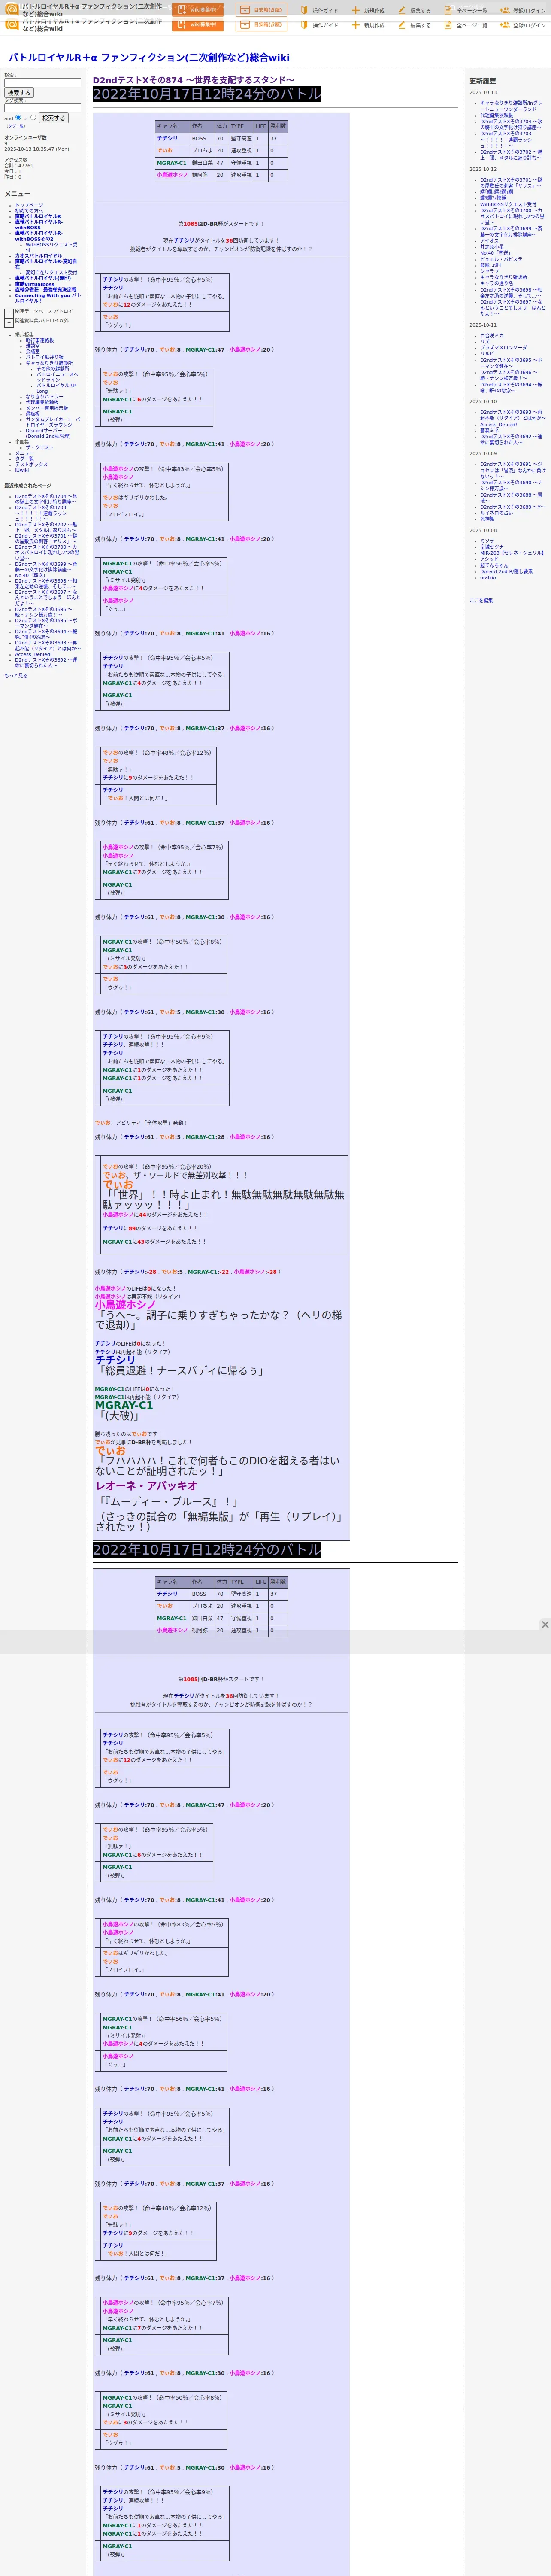Viewport: 551px width, 2576px height.
Task: Open 会議室 bulletin board link
Action: coord(33,352)
